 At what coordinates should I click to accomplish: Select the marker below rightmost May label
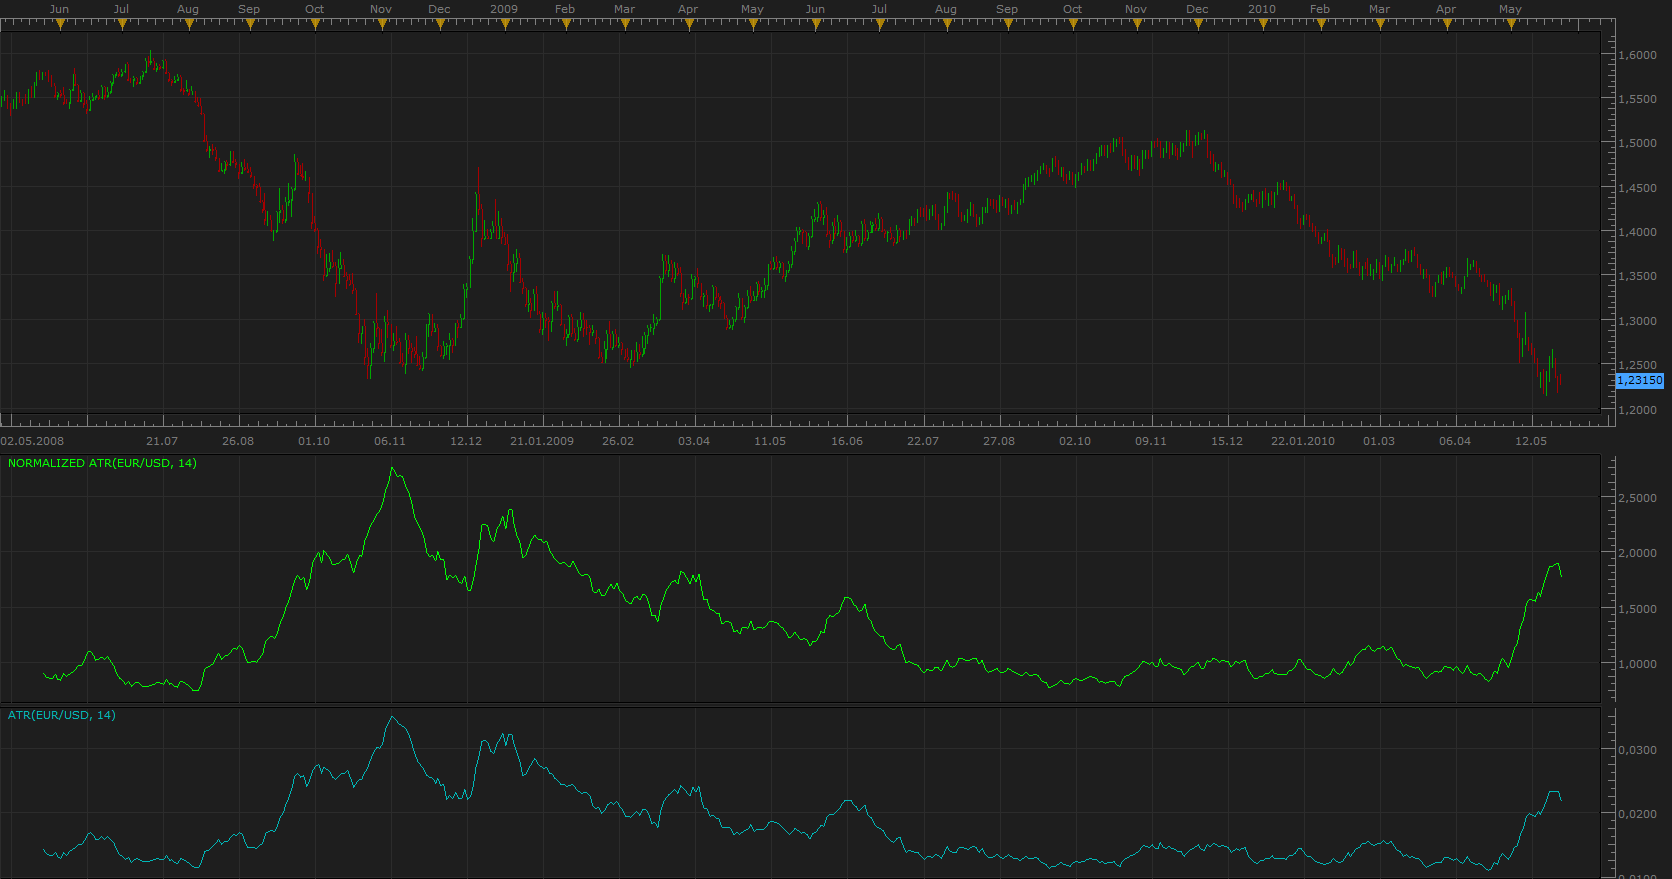(1510, 24)
